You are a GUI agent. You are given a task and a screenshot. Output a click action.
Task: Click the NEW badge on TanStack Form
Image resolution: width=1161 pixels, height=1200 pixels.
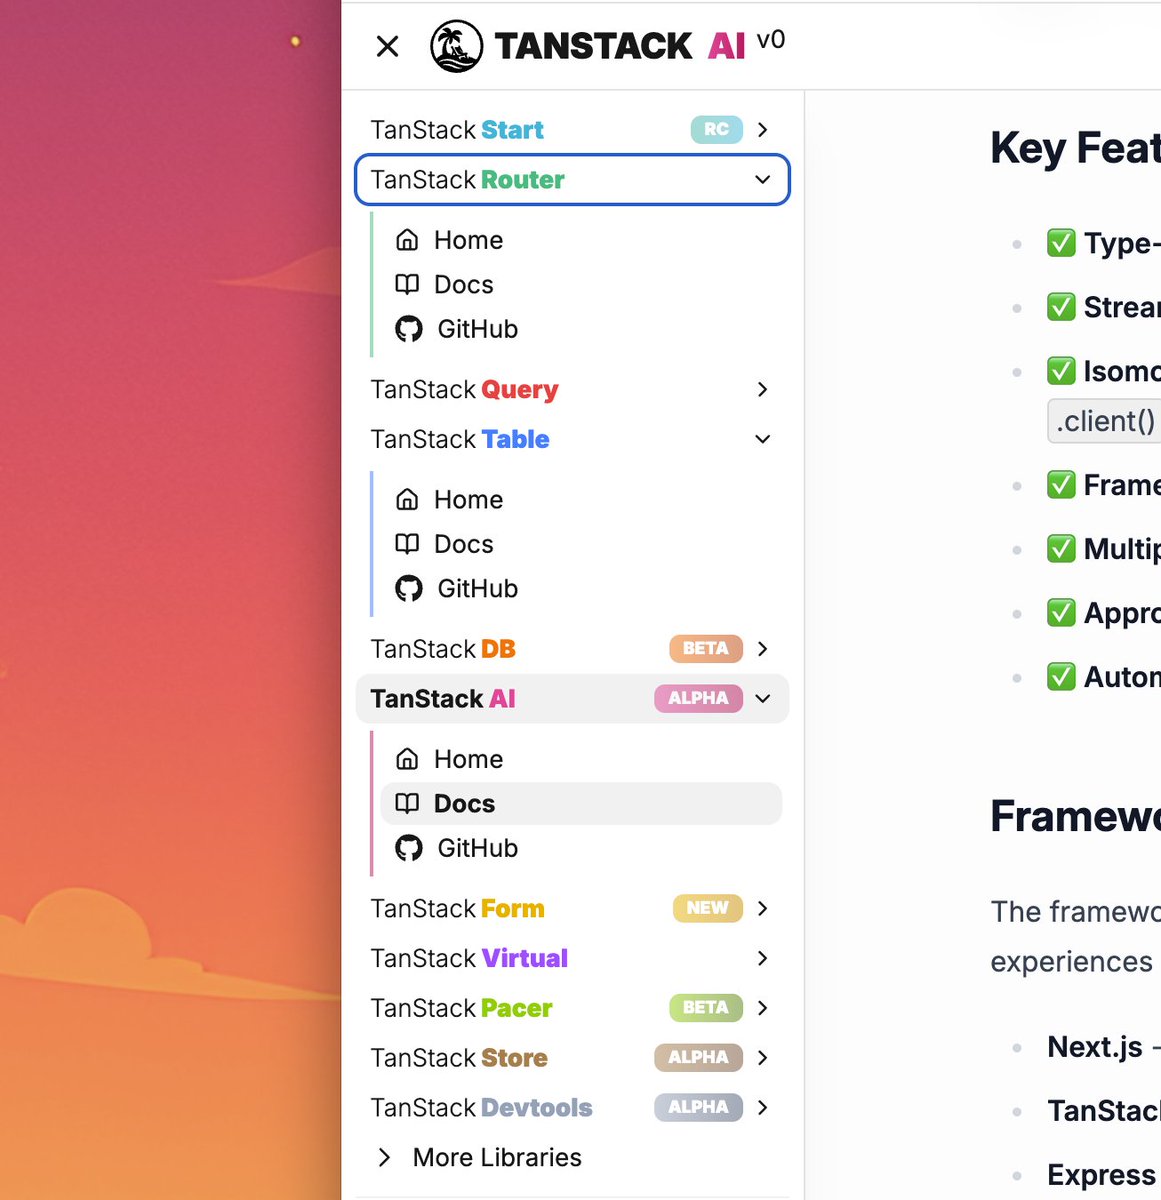click(x=707, y=908)
